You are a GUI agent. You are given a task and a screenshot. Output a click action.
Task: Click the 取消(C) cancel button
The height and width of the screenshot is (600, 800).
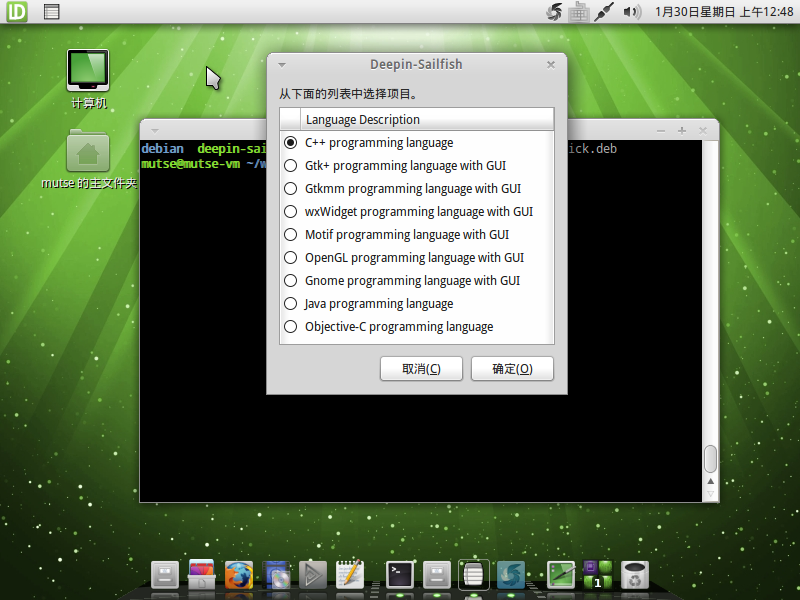(x=421, y=368)
